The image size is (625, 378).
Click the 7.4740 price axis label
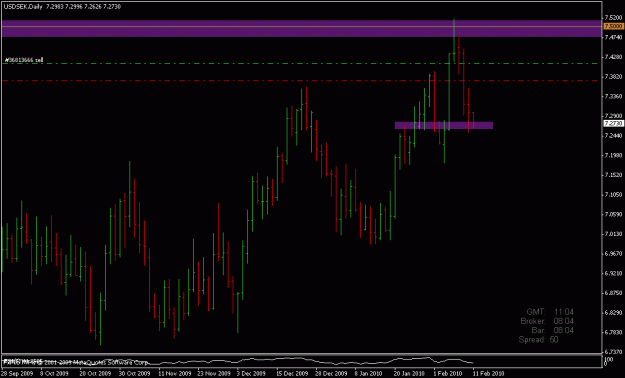(613, 37)
